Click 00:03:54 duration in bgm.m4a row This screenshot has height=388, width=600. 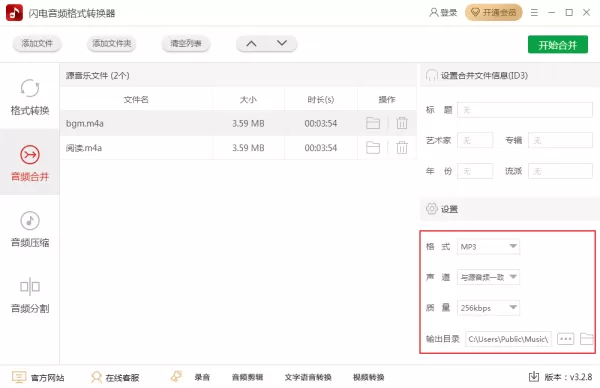click(321, 123)
